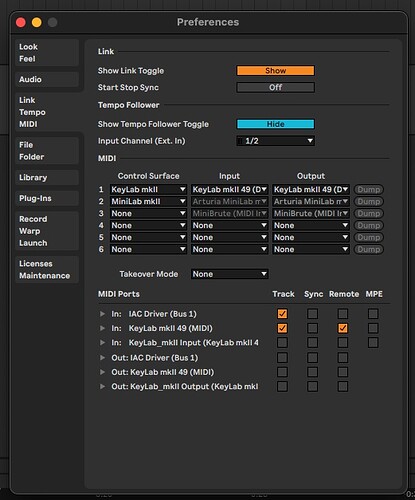Enable MPE for In: IAC Driver
415x500 pixels.
click(373, 314)
